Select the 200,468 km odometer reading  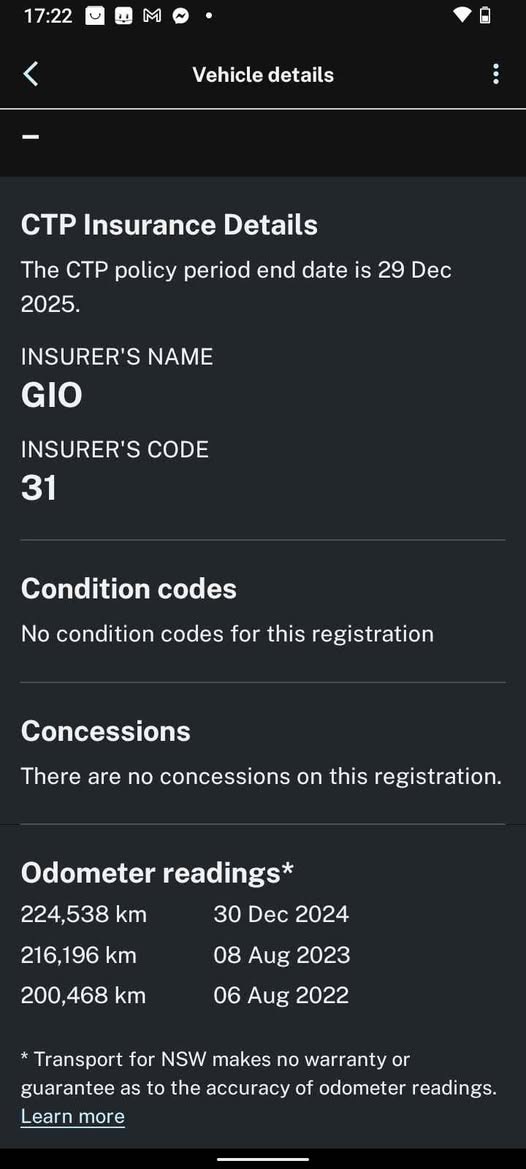point(83,995)
